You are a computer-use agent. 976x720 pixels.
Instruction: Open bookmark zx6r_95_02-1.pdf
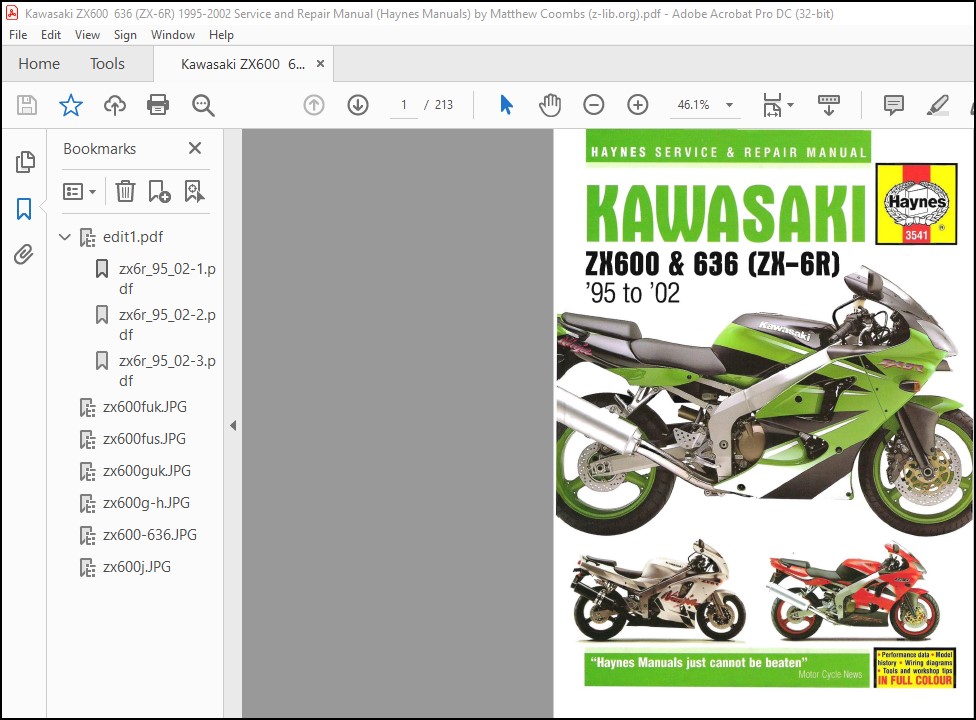point(167,279)
